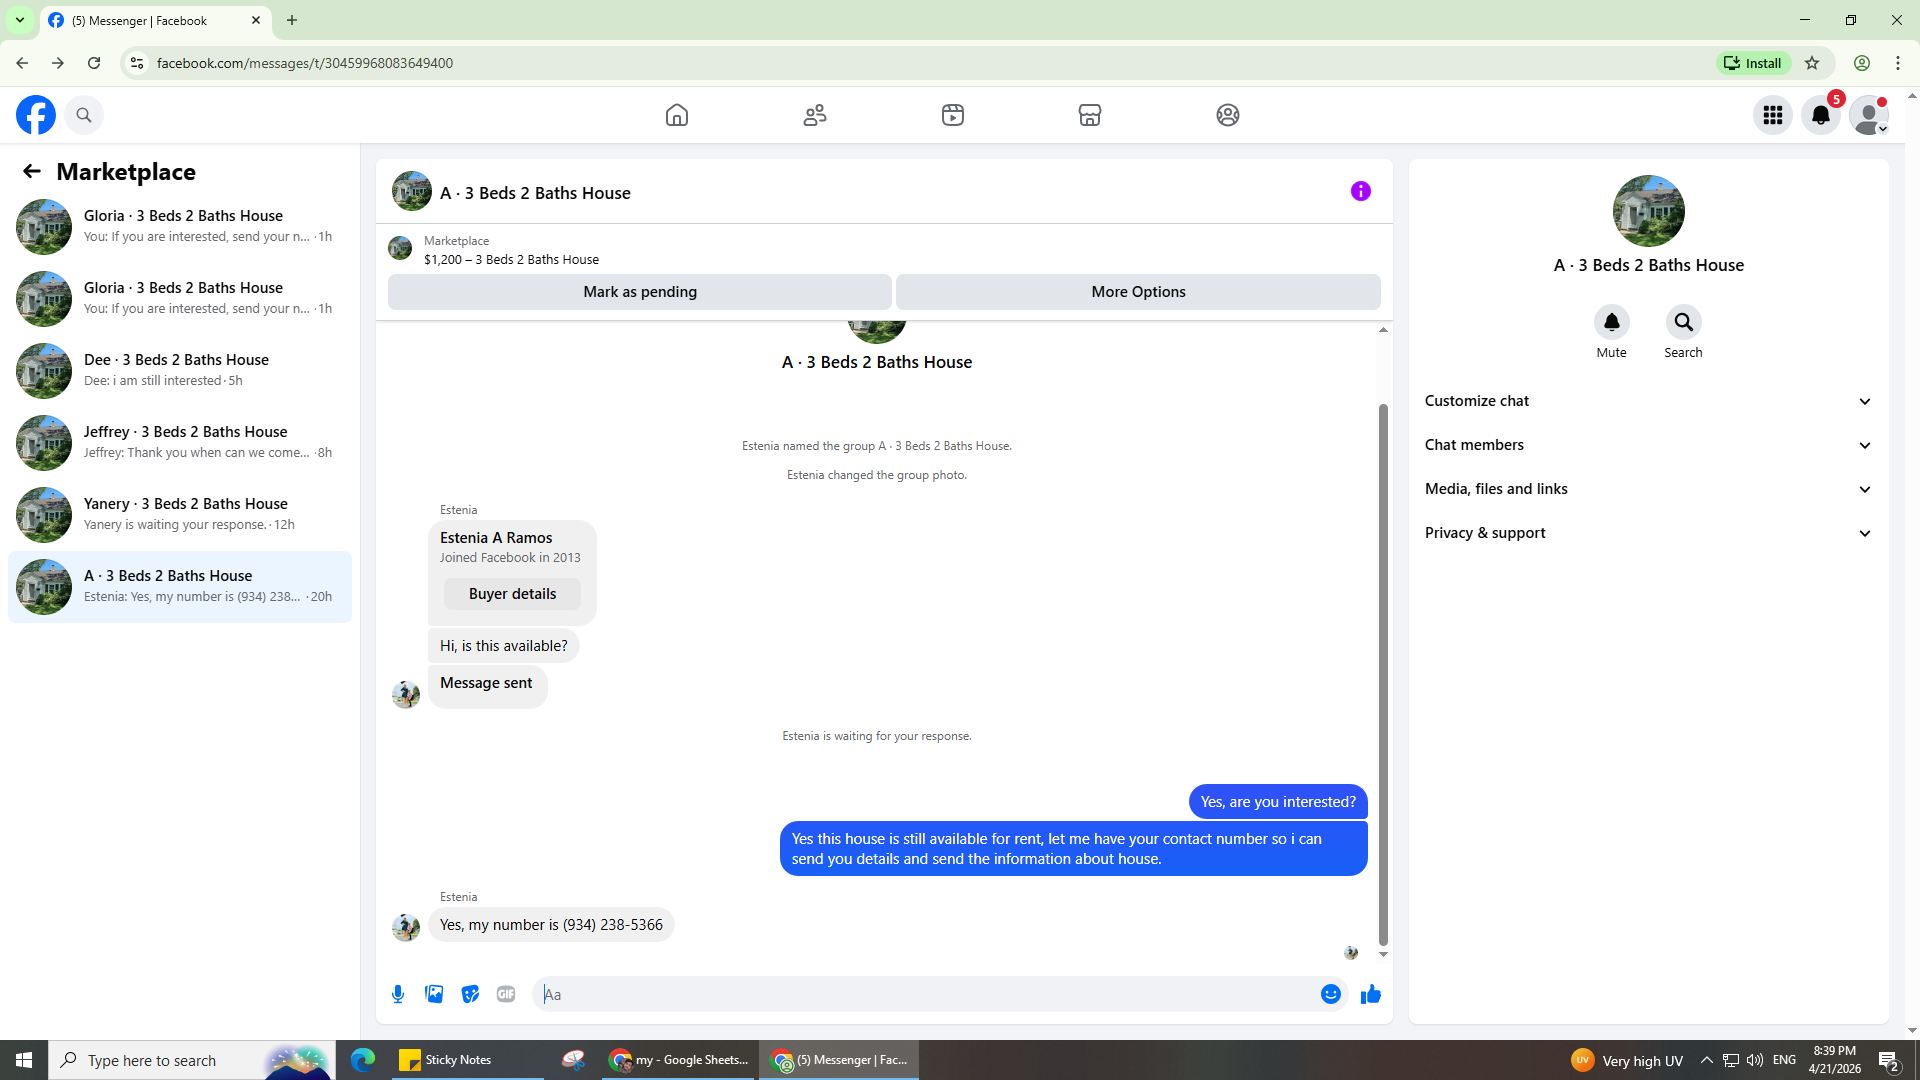The height and width of the screenshot is (1080, 1920).
Task: Open Jeffrey 3 Beds conversation
Action: (x=180, y=443)
